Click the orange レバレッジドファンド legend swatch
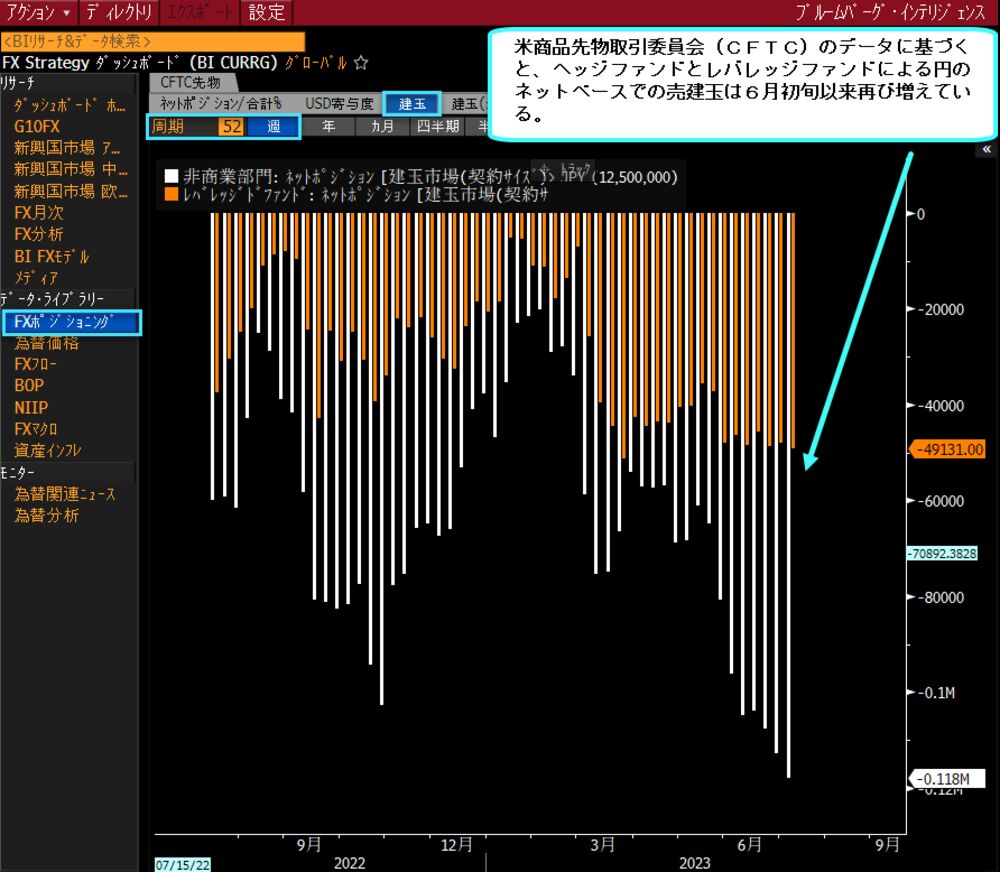The height and width of the screenshot is (872, 1000). [x=171, y=195]
